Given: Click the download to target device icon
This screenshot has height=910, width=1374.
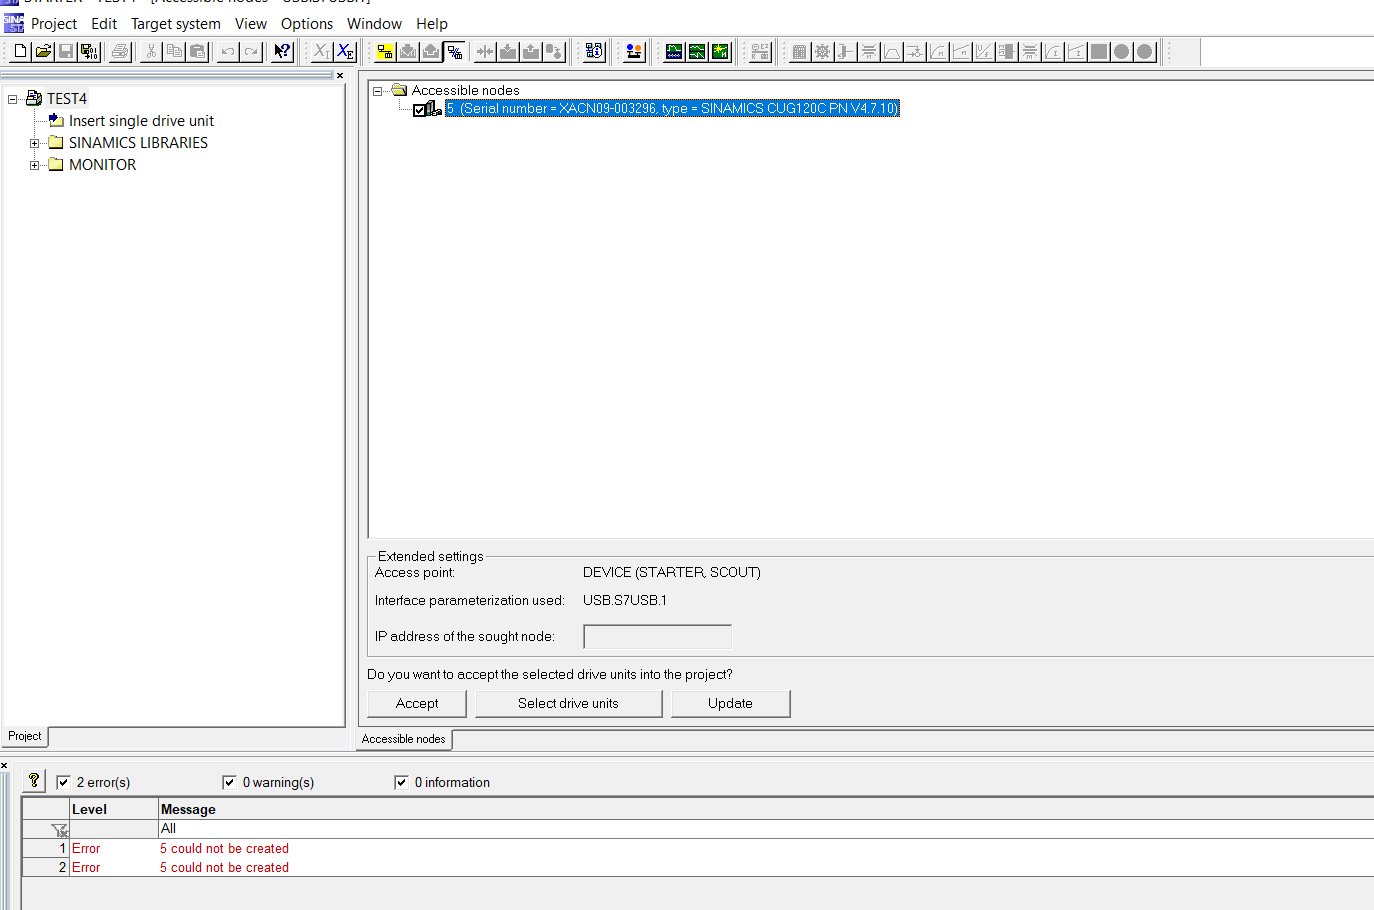Looking at the screenshot, I should point(508,51).
